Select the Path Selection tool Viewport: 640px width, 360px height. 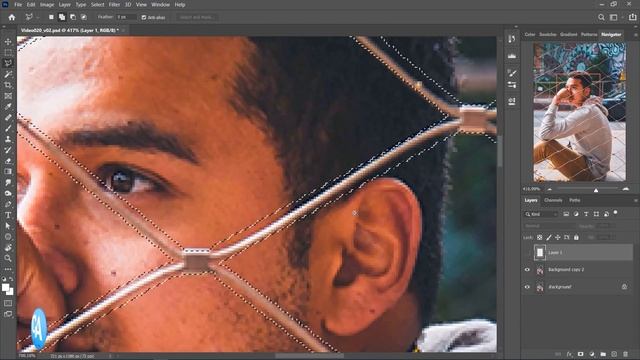pyautogui.click(x=8, y=226)
